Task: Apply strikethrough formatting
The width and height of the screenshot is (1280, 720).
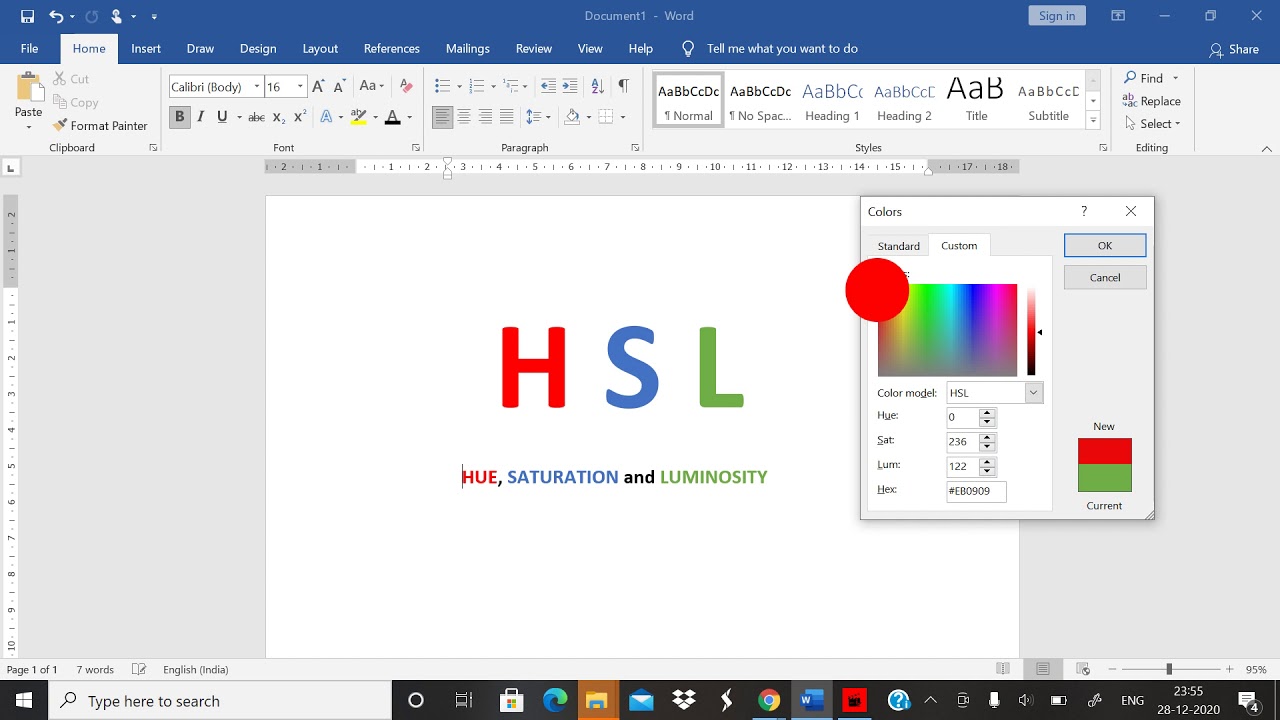Action: (256, 117)
